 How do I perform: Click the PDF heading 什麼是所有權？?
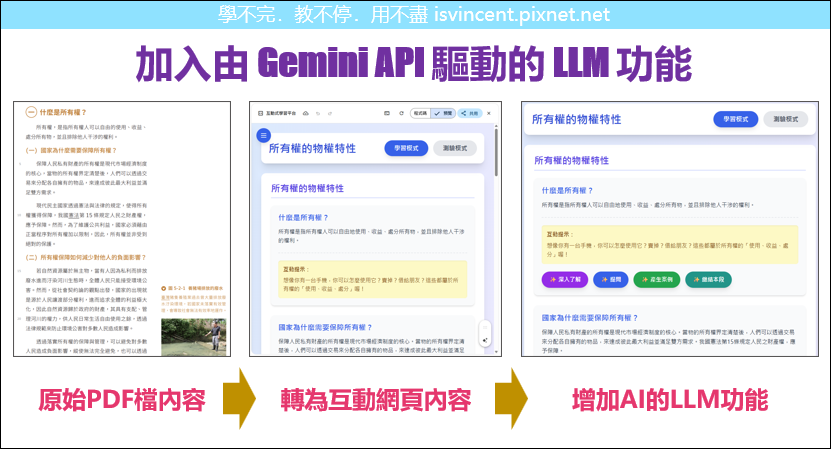point(63,112)
